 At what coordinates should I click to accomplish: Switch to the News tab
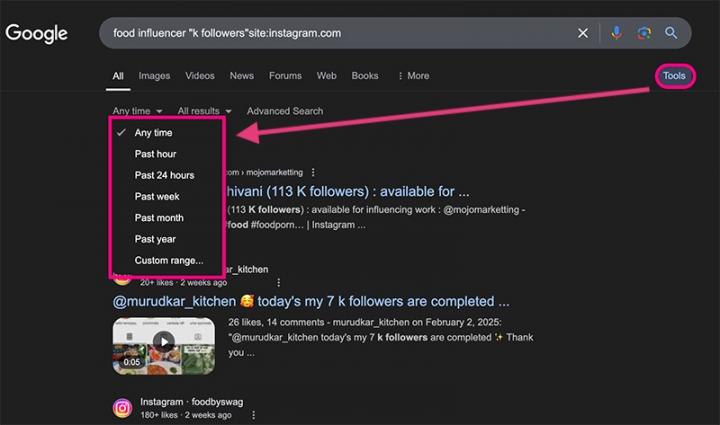[x=242, y=76]
